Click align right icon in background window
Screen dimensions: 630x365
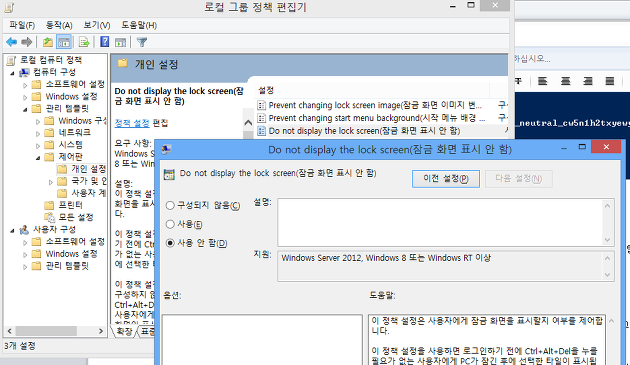[588, 81]
